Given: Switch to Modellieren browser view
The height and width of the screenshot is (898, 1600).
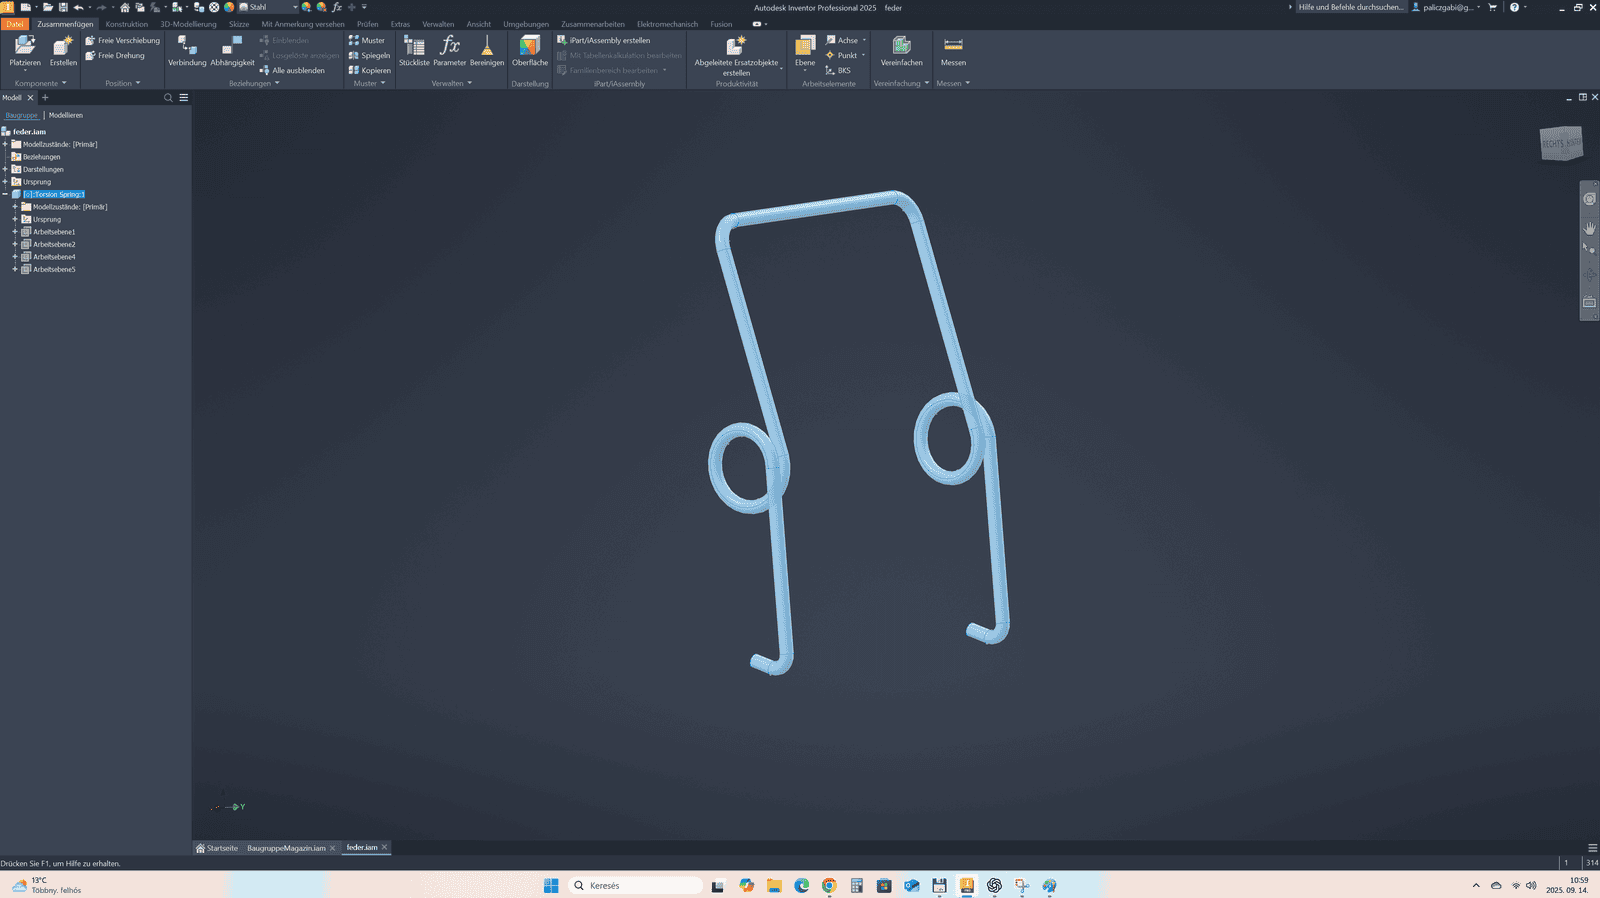Looking at the screenshot, I should [x=66, y=115].
